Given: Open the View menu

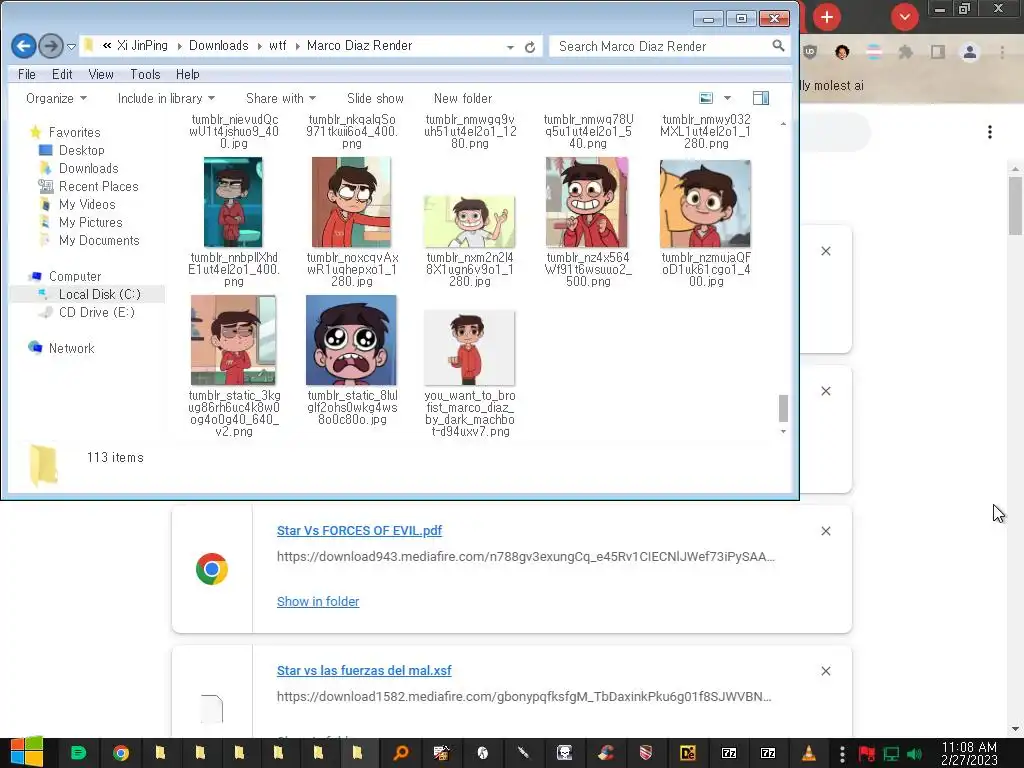Looking at the screenshot, I should (x=101, y=74).
